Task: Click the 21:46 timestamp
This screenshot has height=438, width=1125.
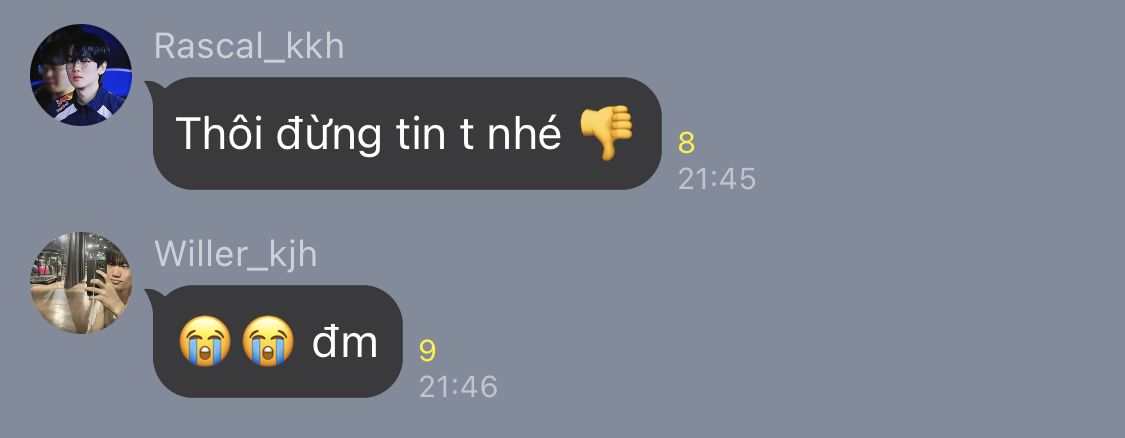Action: [458, 387]
